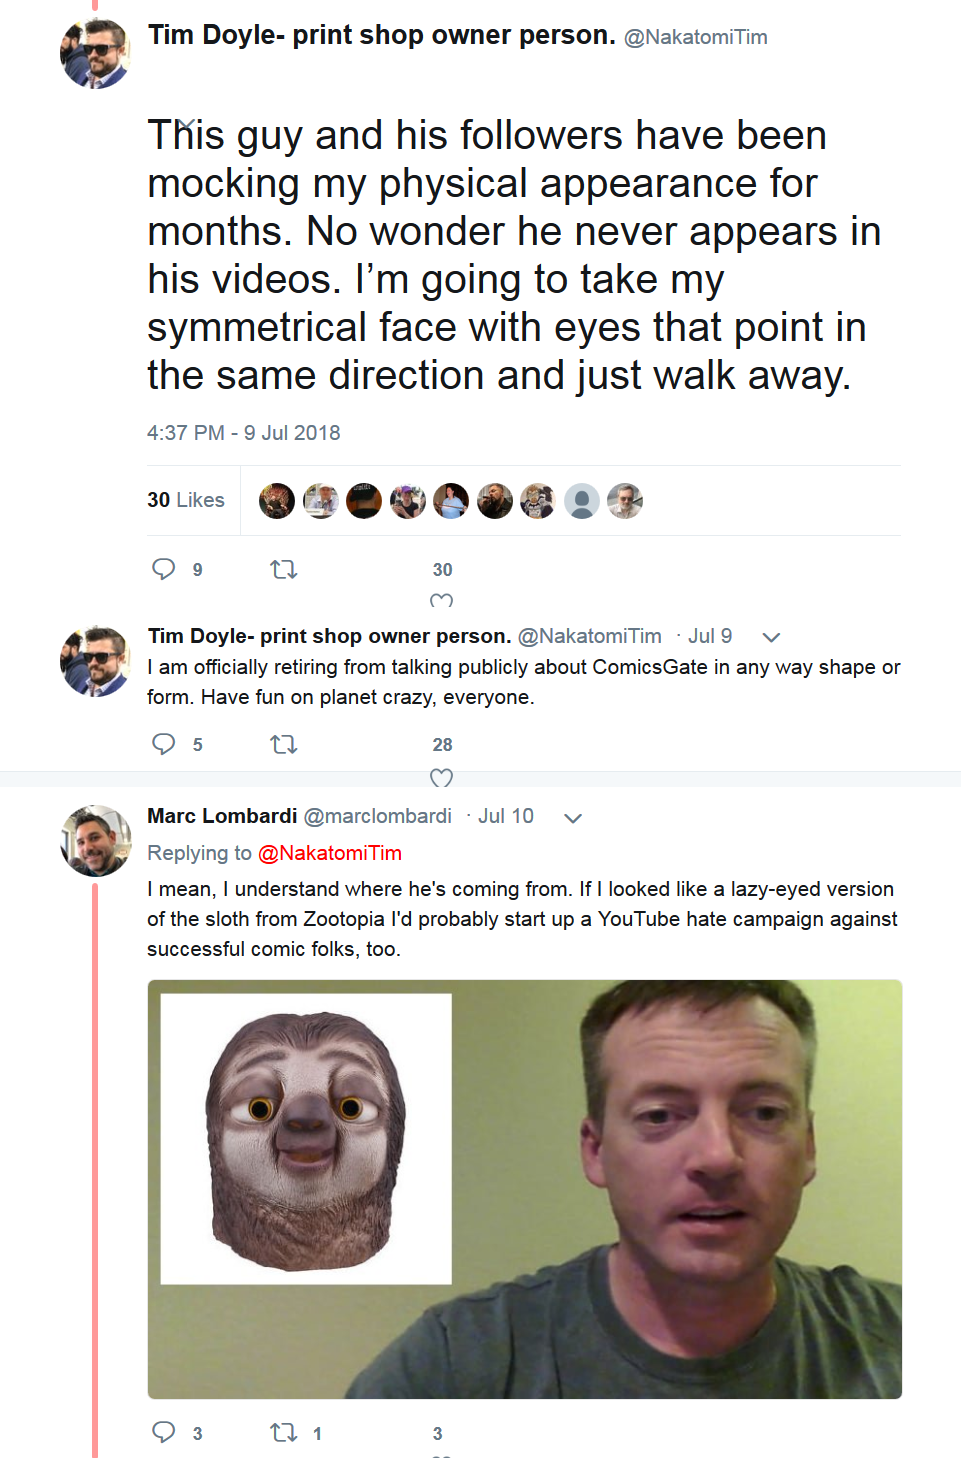Open the @NakatomiTim reply mention link

point(330,853)
